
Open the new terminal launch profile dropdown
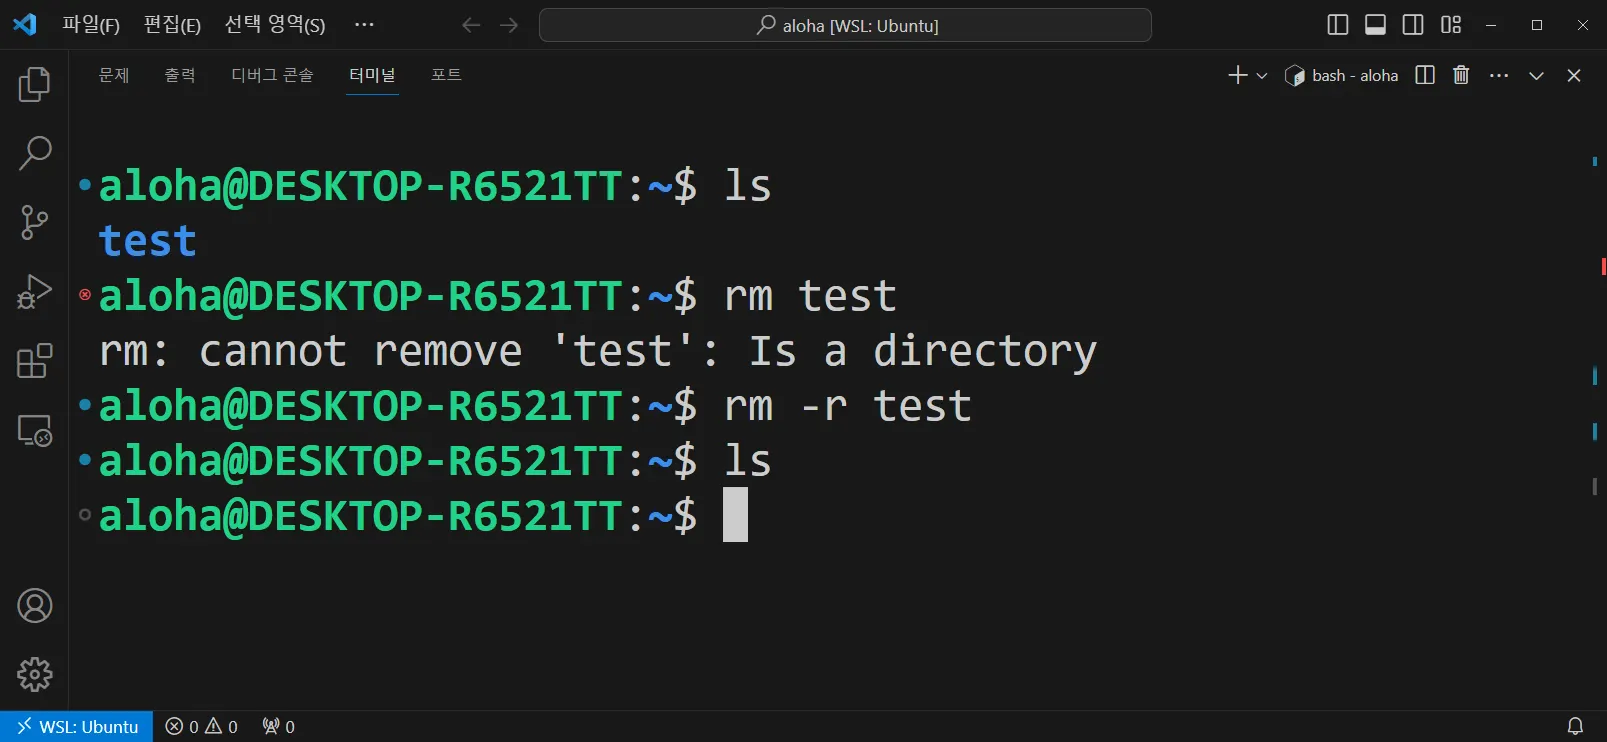(1262, 76)
